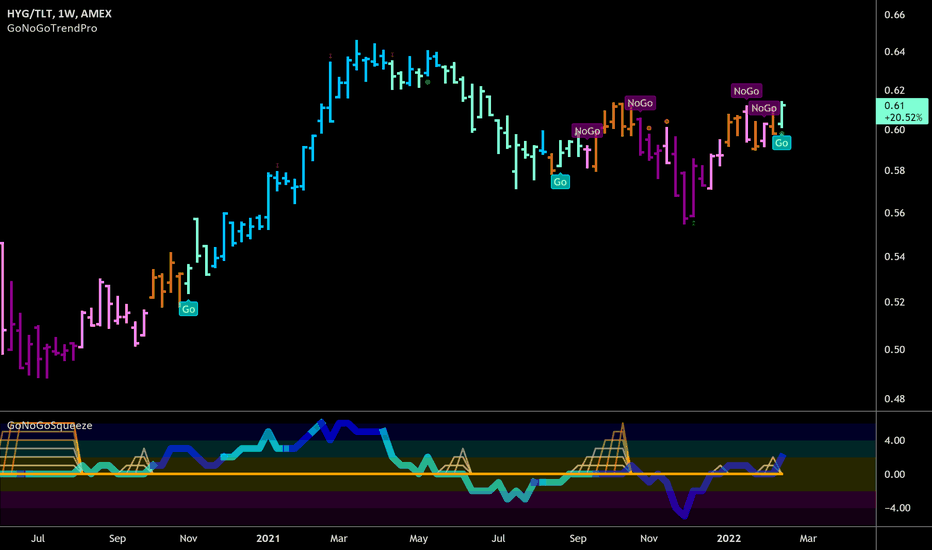The height and width of the screenshot is (550, 932).
Task: Click the first Nov label on time axis
Action: tap(188, 538)
